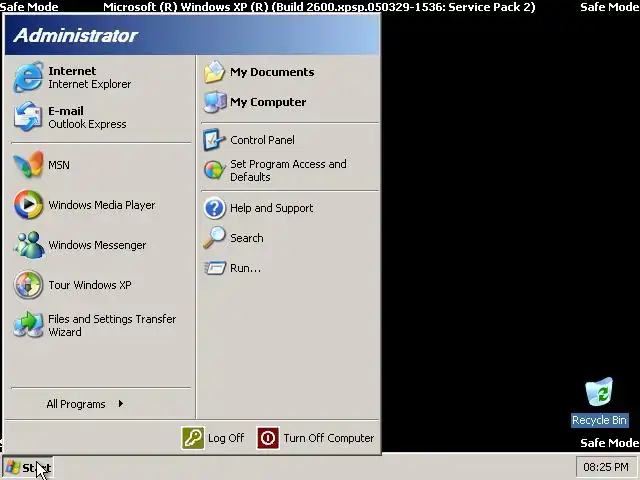
Task: Click the Run window icon
Action: [x=215, y=268]
